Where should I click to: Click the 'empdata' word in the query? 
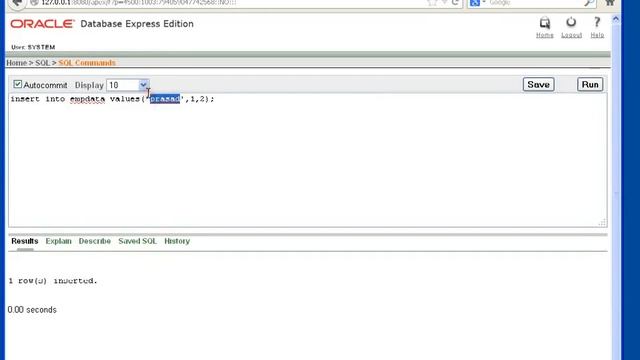87,99
